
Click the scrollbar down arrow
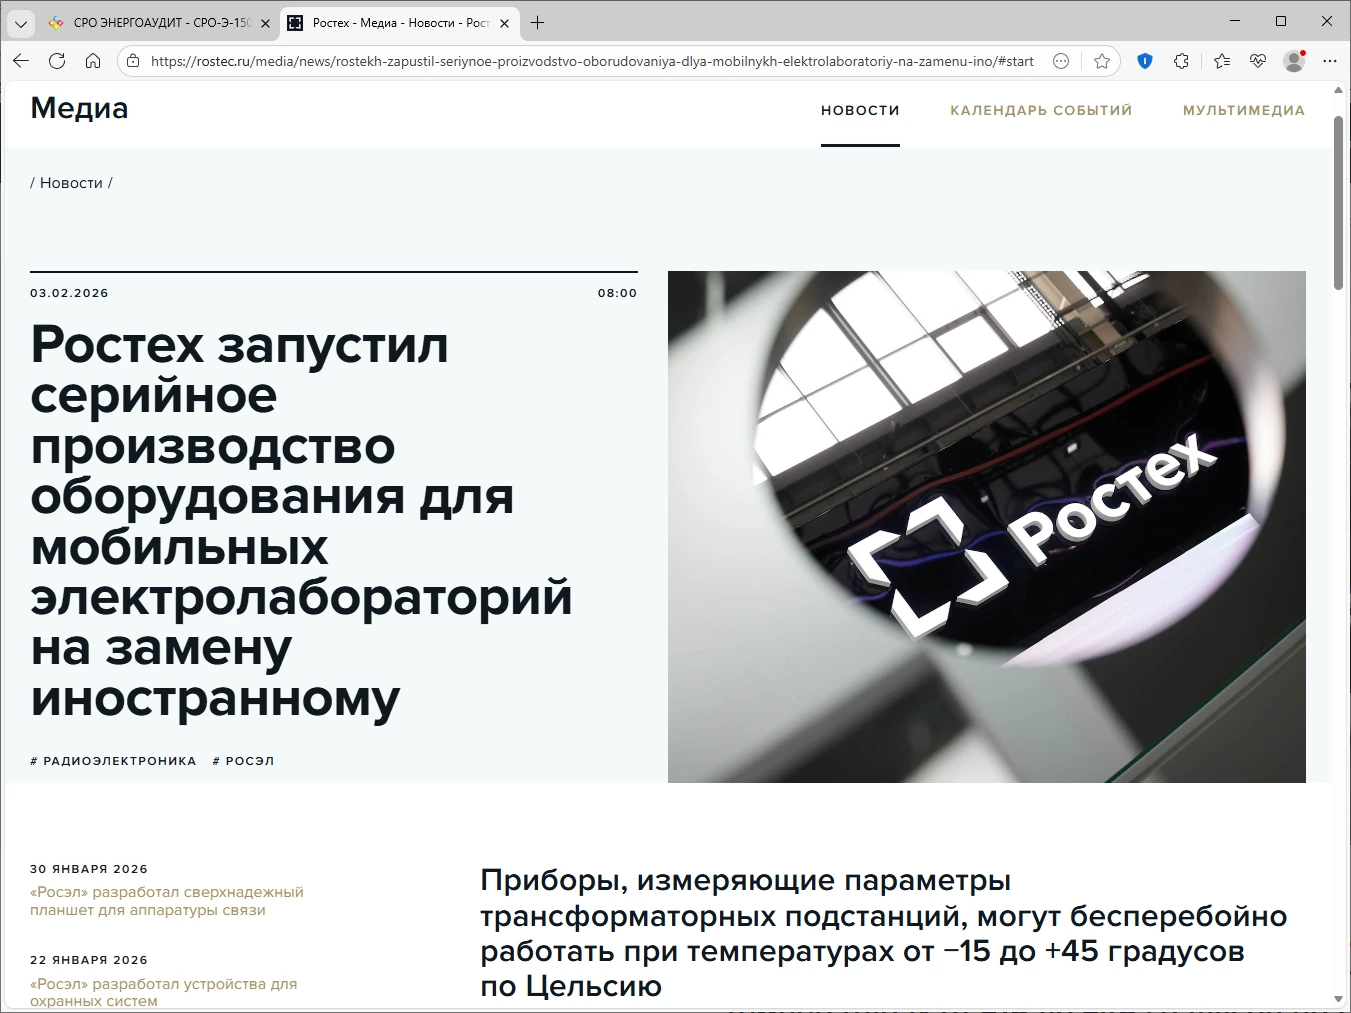point(1339,999)
